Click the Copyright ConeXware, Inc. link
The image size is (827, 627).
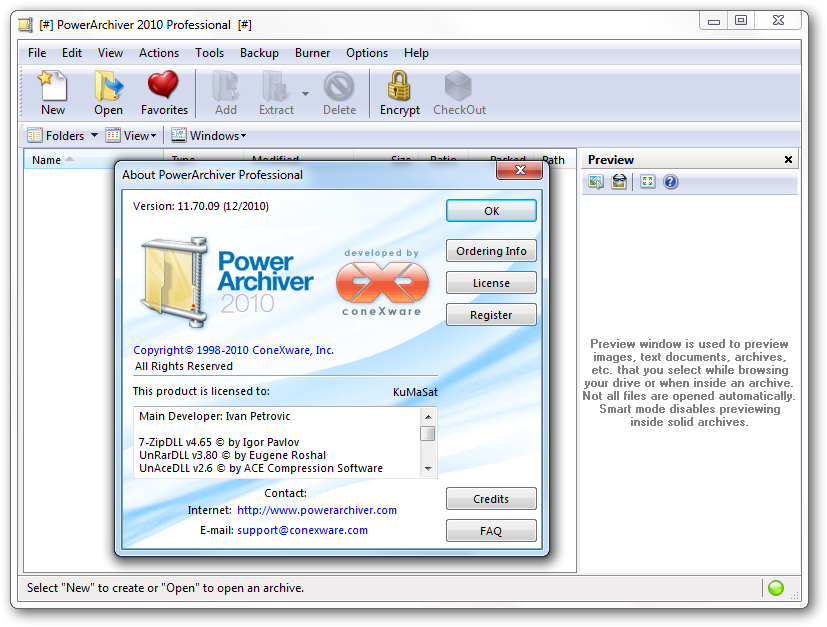pyautogui.click(x=233, y=350)
